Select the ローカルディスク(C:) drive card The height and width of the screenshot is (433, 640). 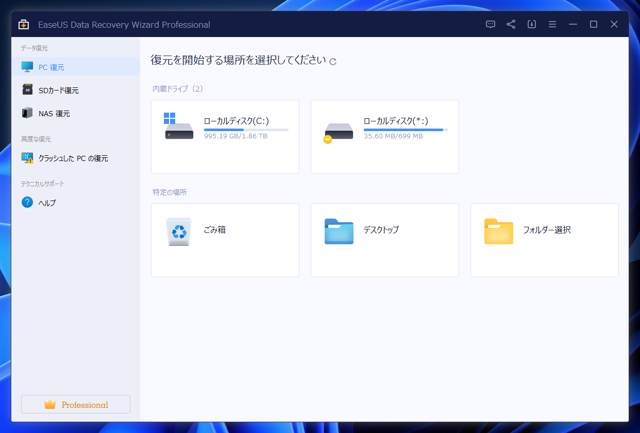pyautogui.click(x=225, y=137)
